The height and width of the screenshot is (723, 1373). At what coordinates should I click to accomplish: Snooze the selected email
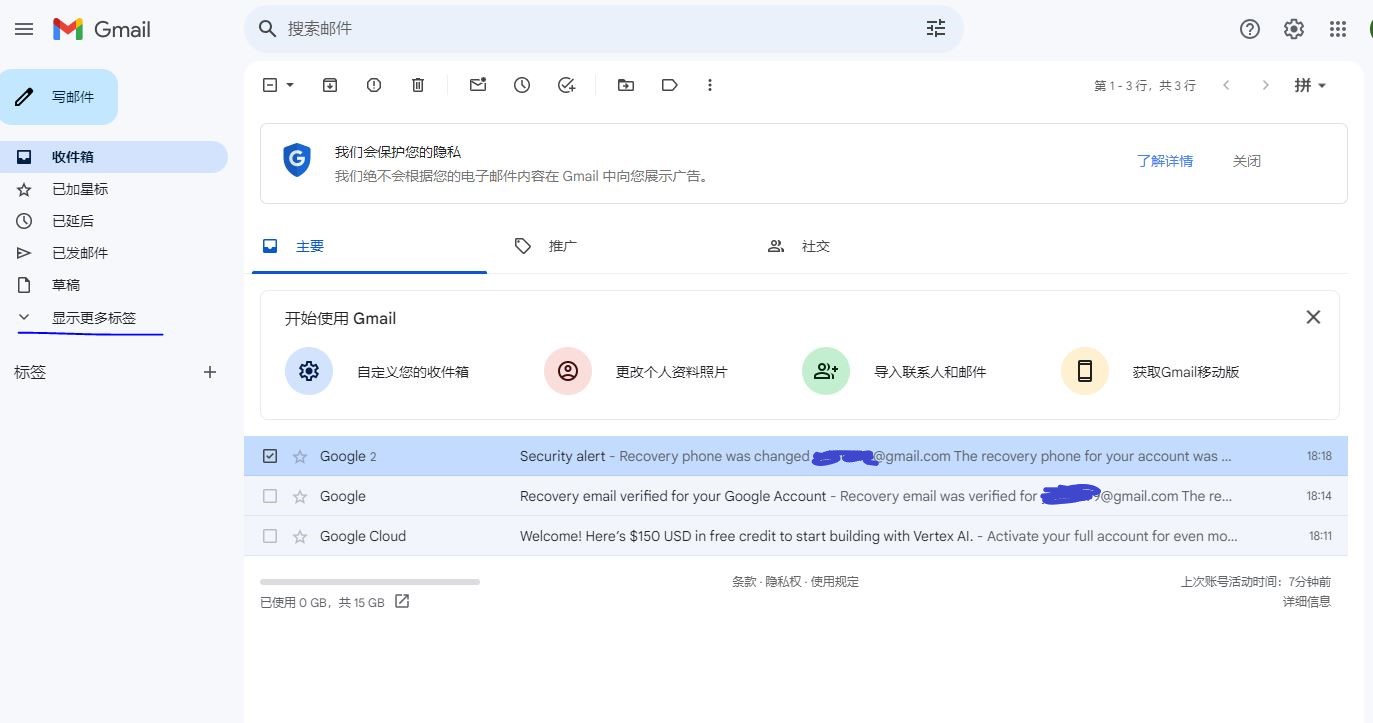point(522,85)
